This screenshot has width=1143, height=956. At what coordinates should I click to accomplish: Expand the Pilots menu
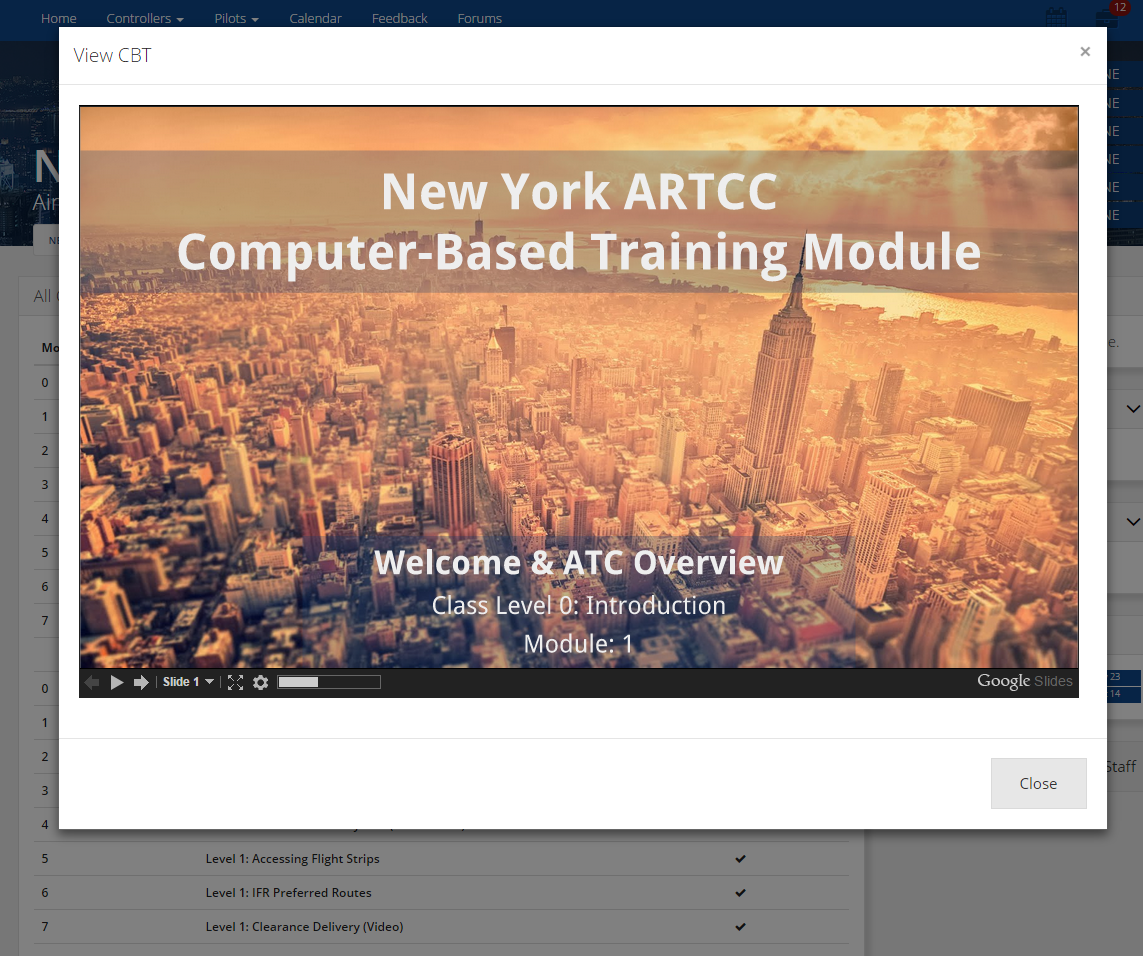236,18
